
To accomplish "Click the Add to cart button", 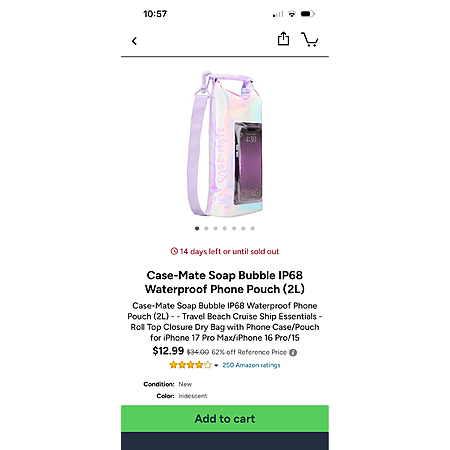I will tap(225, 419).
